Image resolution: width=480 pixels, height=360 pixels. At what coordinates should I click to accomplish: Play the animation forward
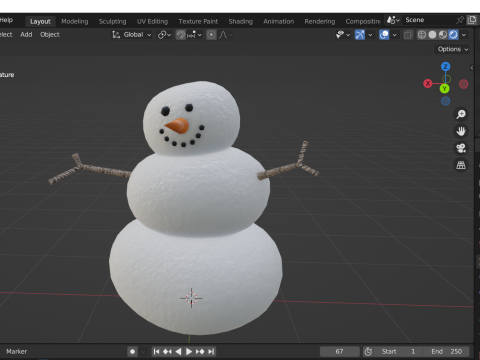pyautogui.click(x=189, y=351)
